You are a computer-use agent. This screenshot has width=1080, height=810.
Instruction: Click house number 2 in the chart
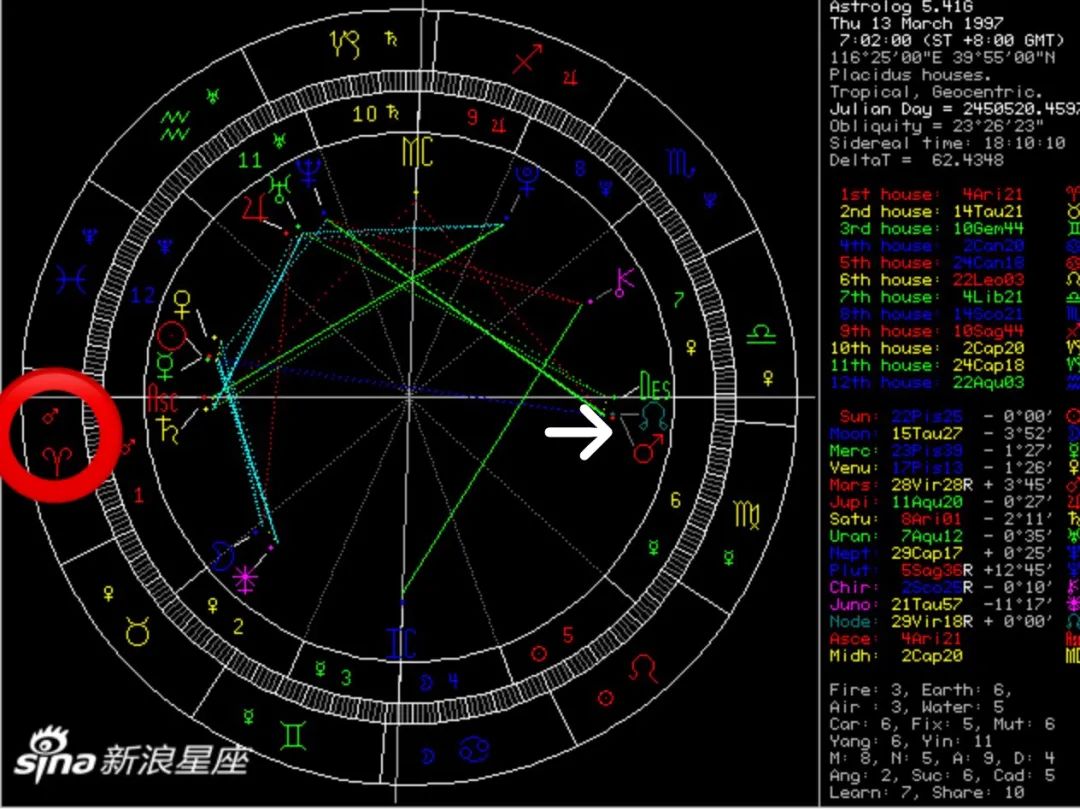pyautogui.click(x=238, y=627)
